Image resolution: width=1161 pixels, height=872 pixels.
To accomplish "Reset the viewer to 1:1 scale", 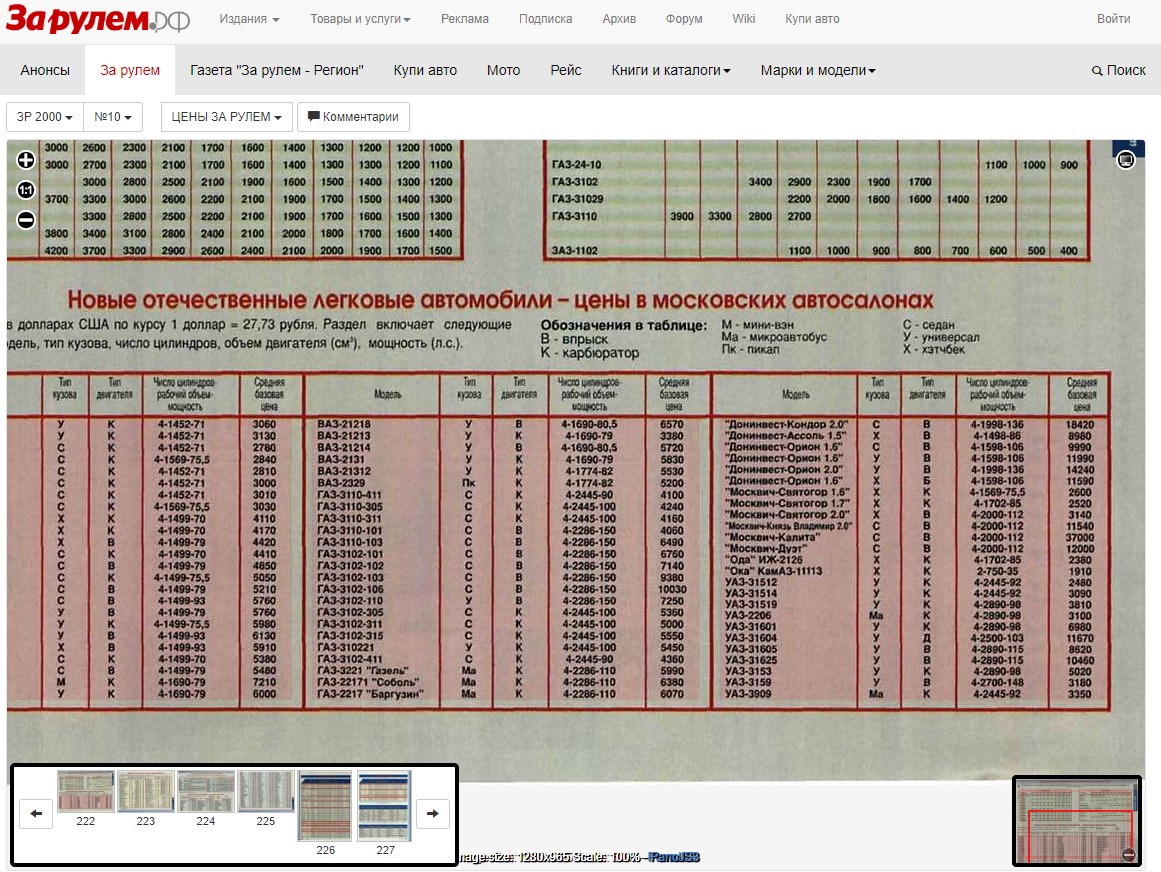I will [26, 190].
